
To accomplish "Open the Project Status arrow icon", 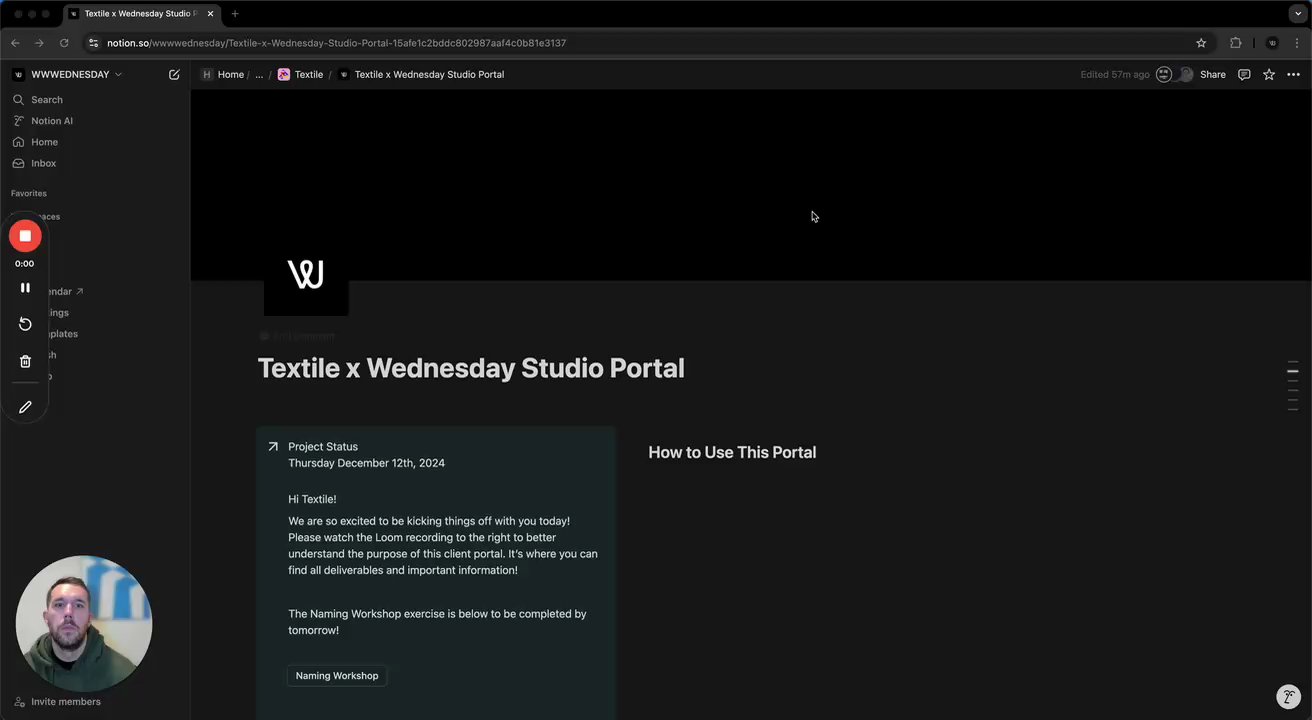I will click(x=273, y=447).
